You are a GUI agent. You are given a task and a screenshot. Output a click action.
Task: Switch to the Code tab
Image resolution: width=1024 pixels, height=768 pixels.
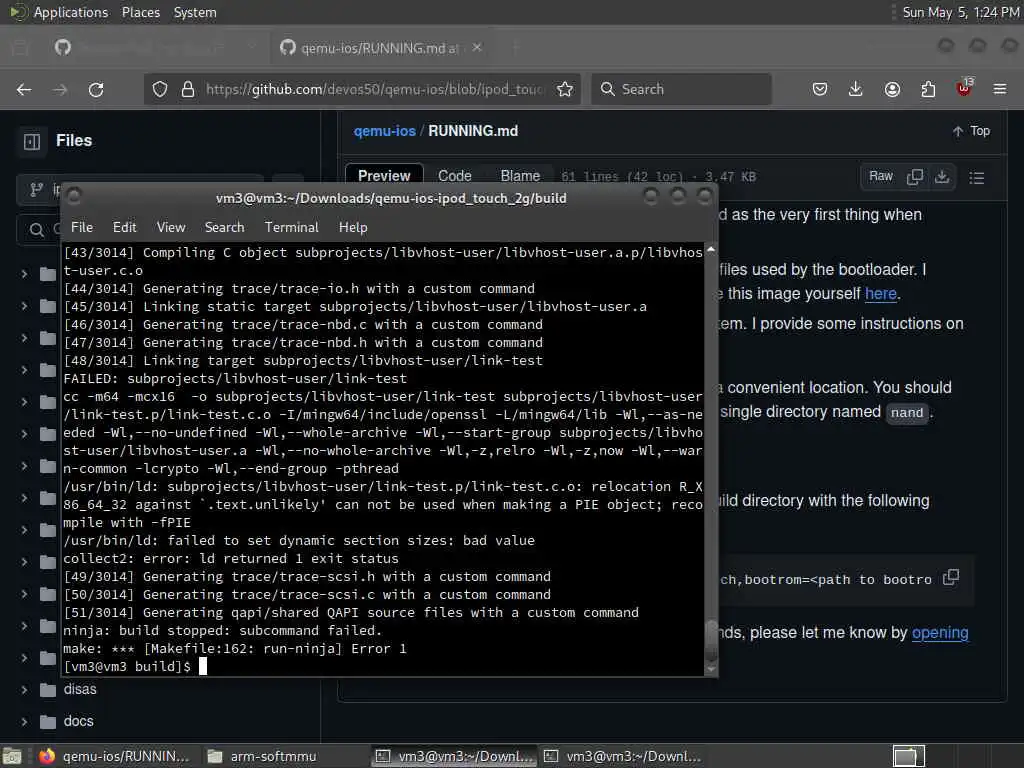click(455, 176)
